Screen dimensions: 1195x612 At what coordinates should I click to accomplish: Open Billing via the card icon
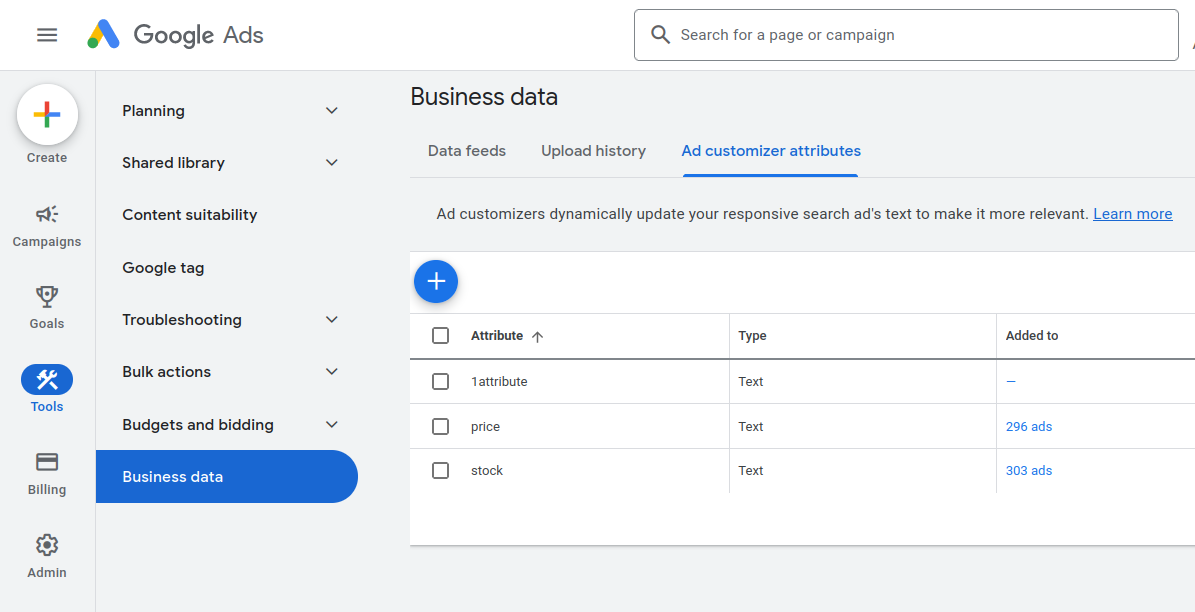(47, 462)
